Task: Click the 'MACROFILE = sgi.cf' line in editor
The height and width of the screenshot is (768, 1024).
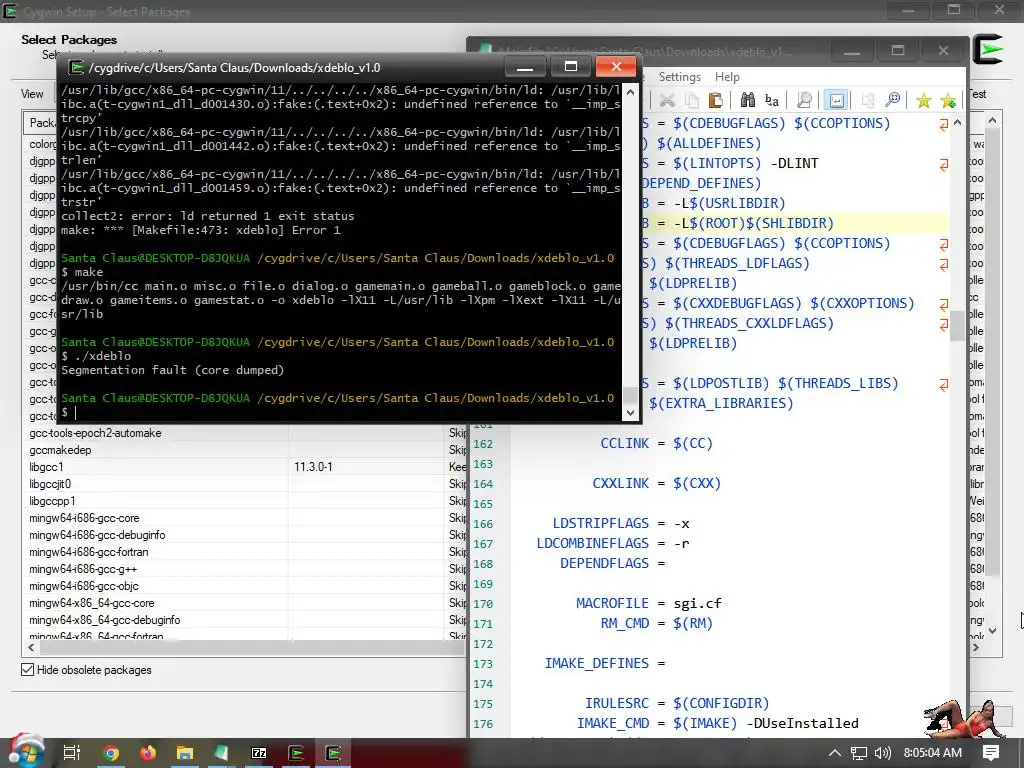Action: (x=648, y=603)
